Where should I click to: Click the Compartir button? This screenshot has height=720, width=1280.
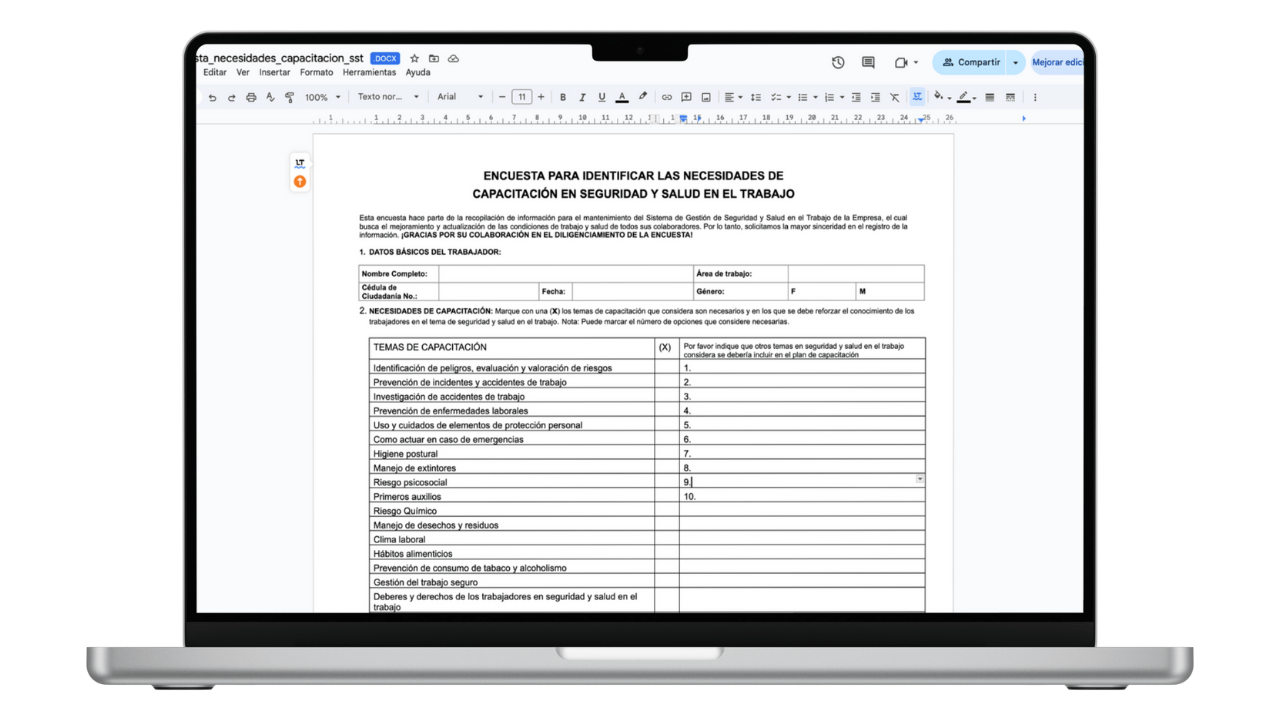(977, 62)
